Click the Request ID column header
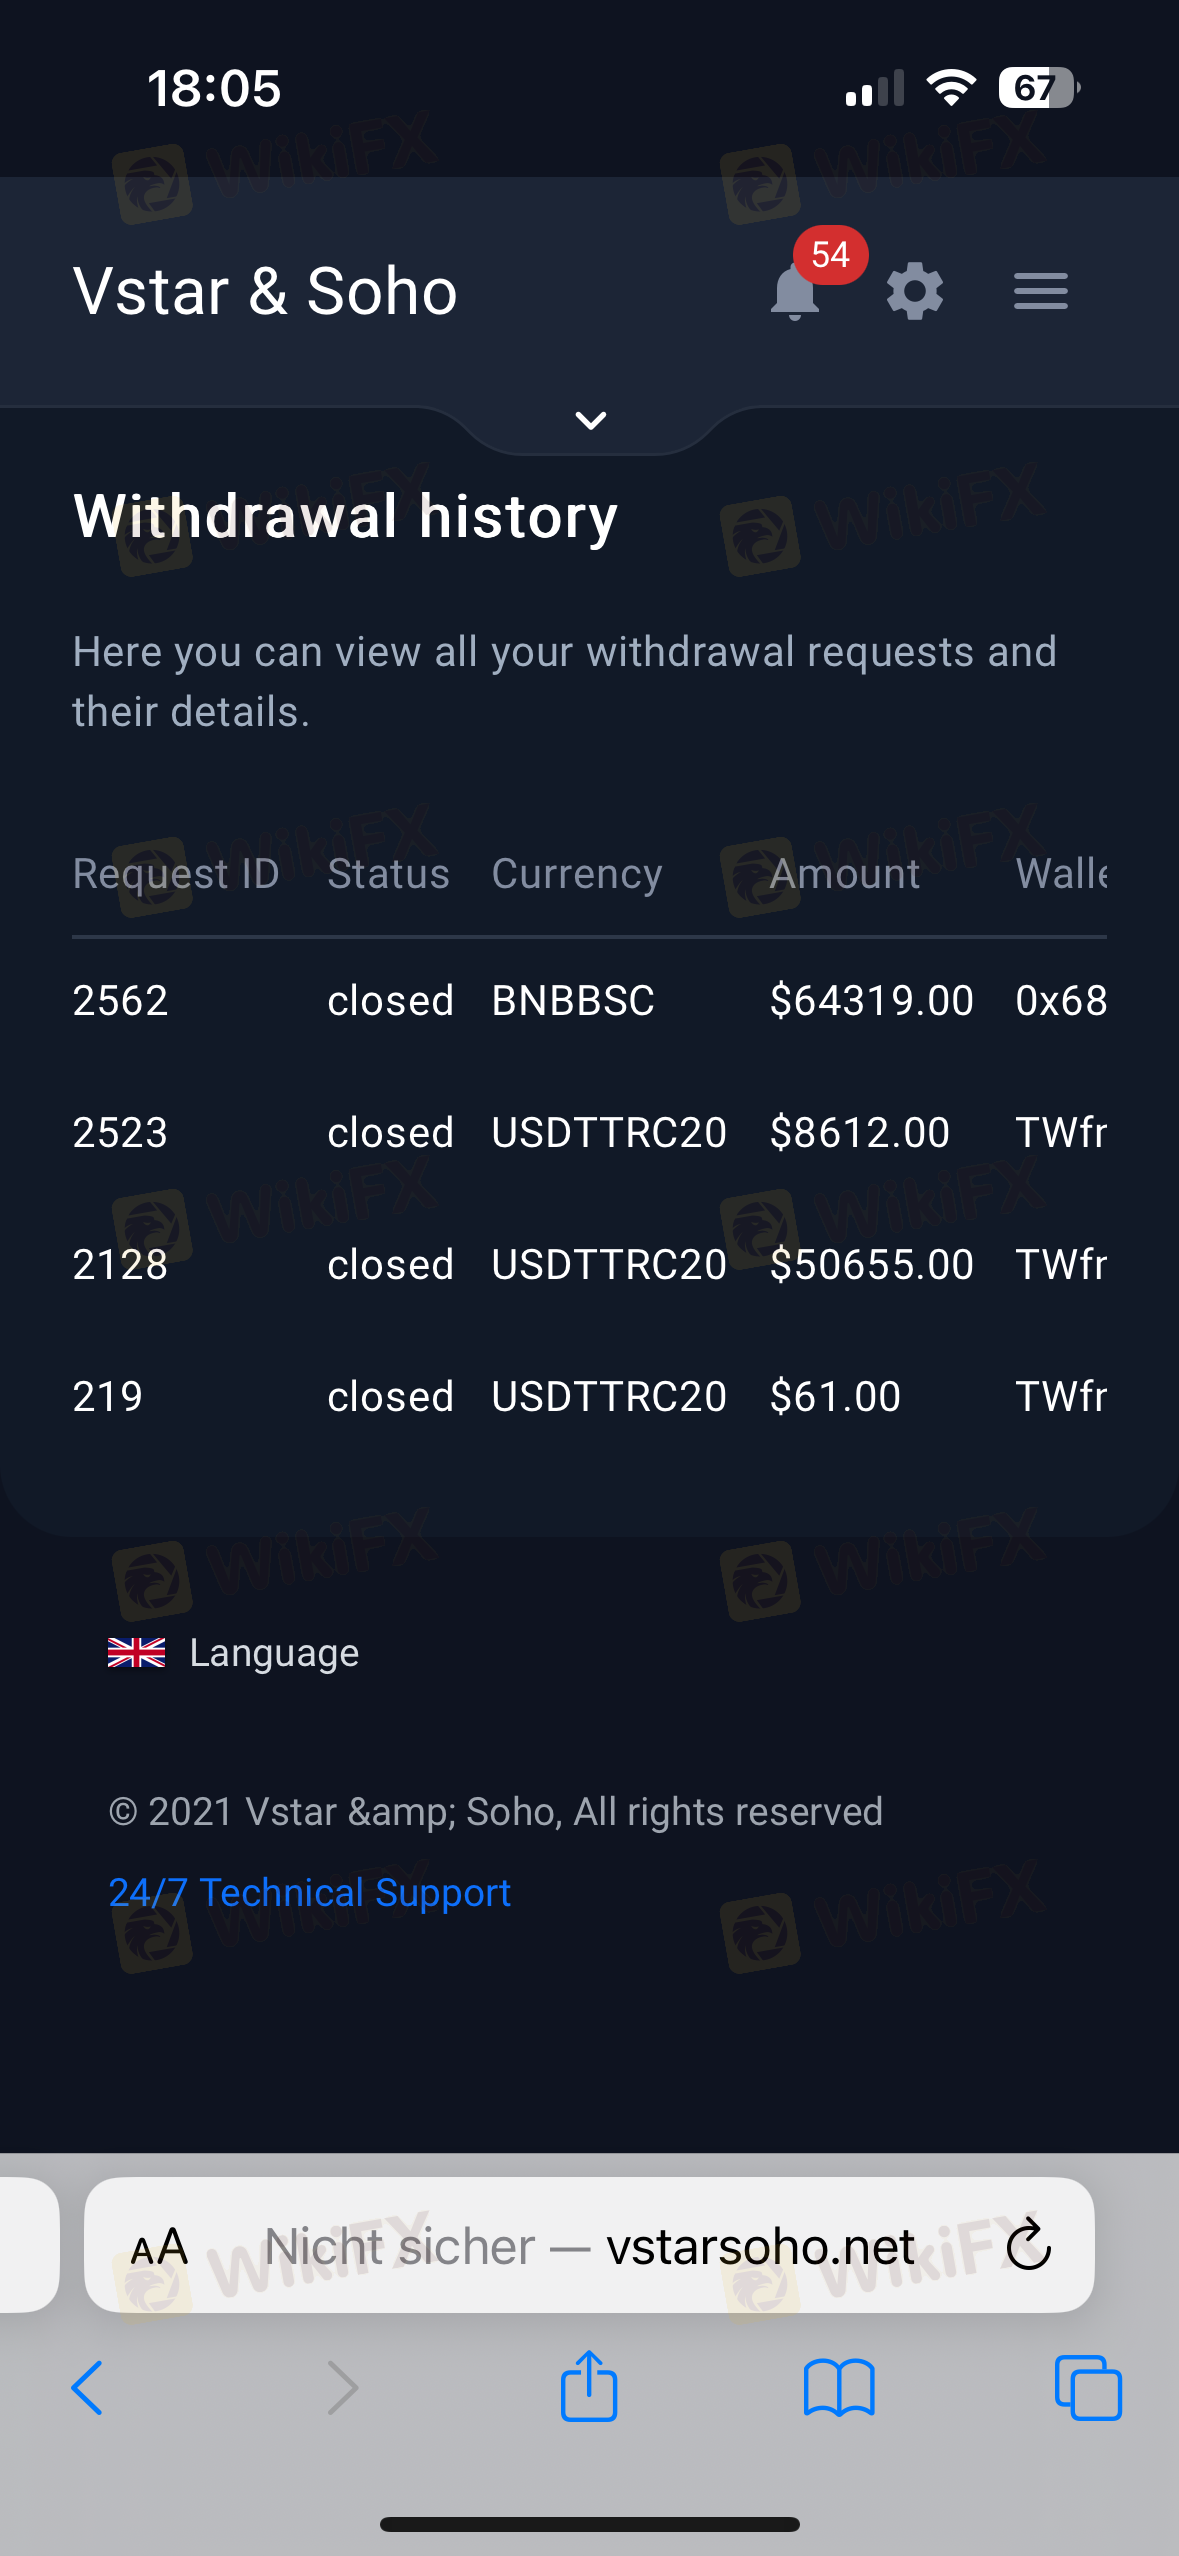 [x=176, y=874]
